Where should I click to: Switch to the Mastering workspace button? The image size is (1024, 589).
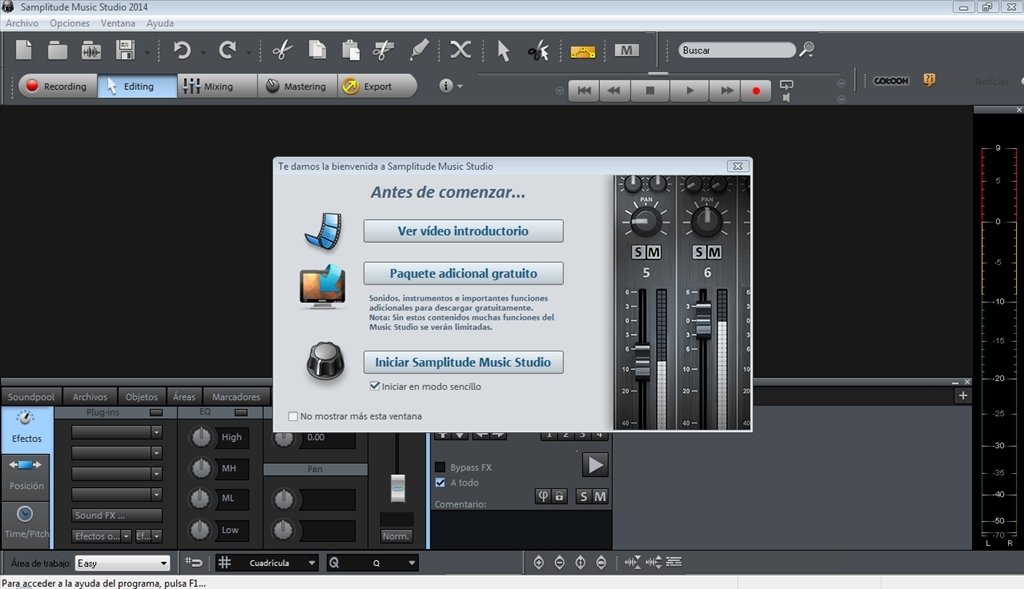(297, 86)
